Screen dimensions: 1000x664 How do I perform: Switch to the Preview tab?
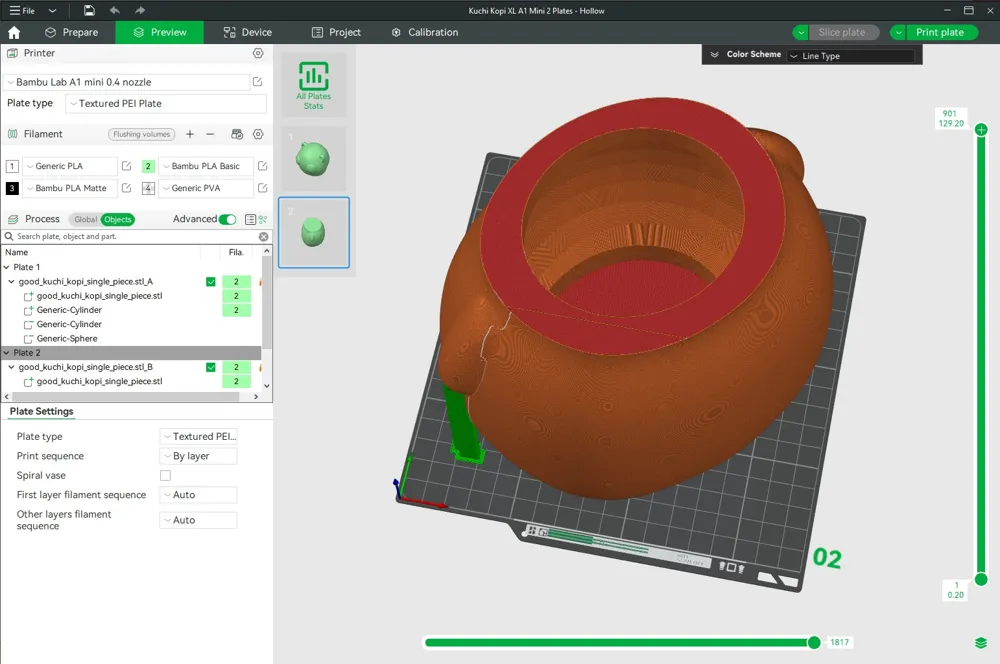[159, 33]
